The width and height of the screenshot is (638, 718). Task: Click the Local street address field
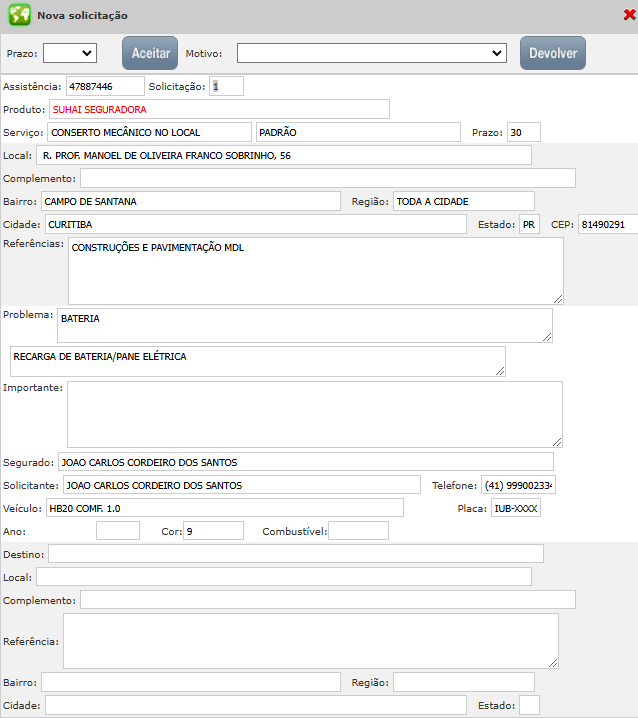284,155
